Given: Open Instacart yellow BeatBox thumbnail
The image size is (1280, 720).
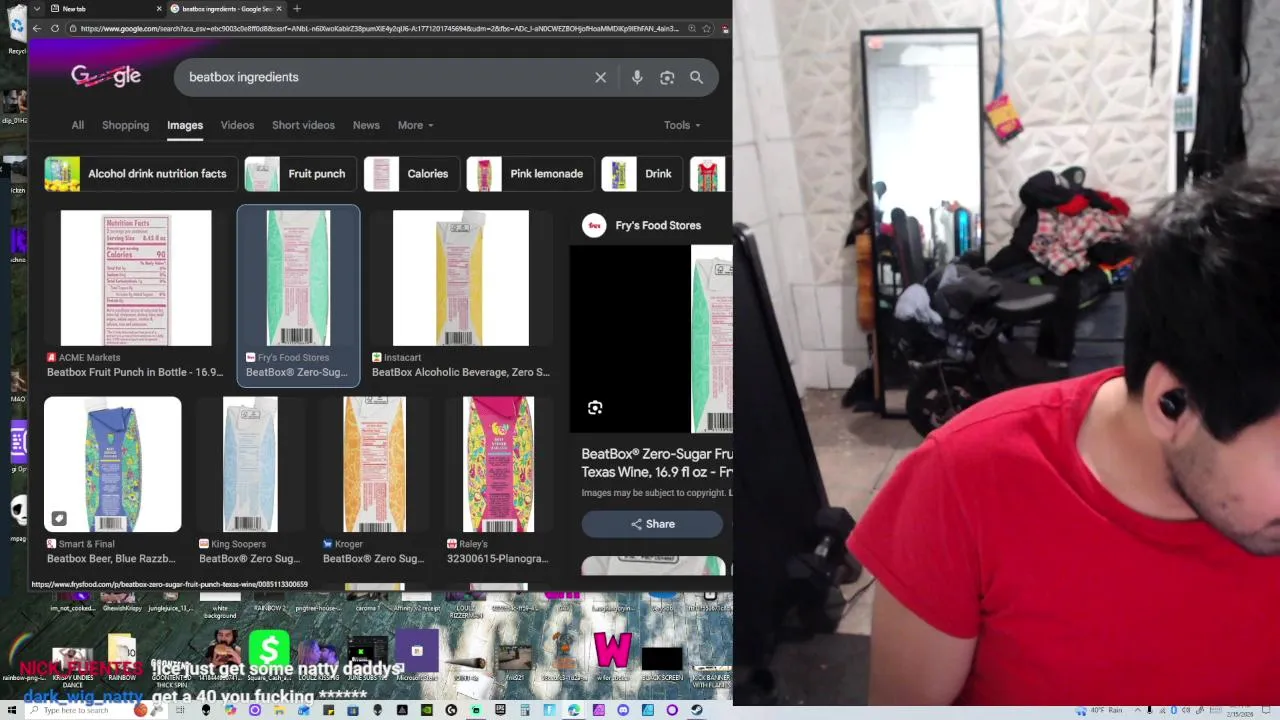Looking at the screenshot, I should point(461,278).
